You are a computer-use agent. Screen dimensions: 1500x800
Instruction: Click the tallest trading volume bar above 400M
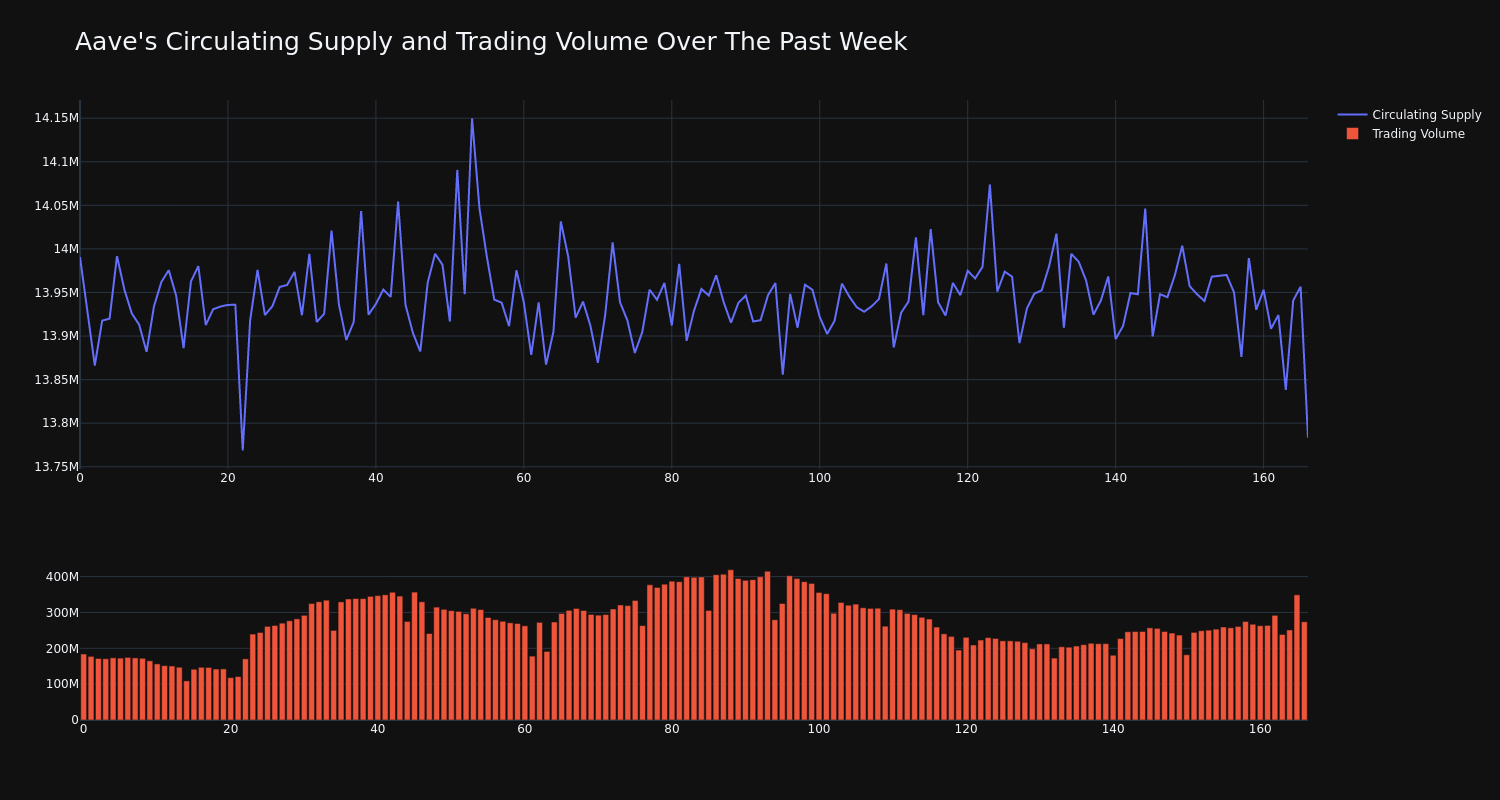pyautogui.click(x=731, y=645)
